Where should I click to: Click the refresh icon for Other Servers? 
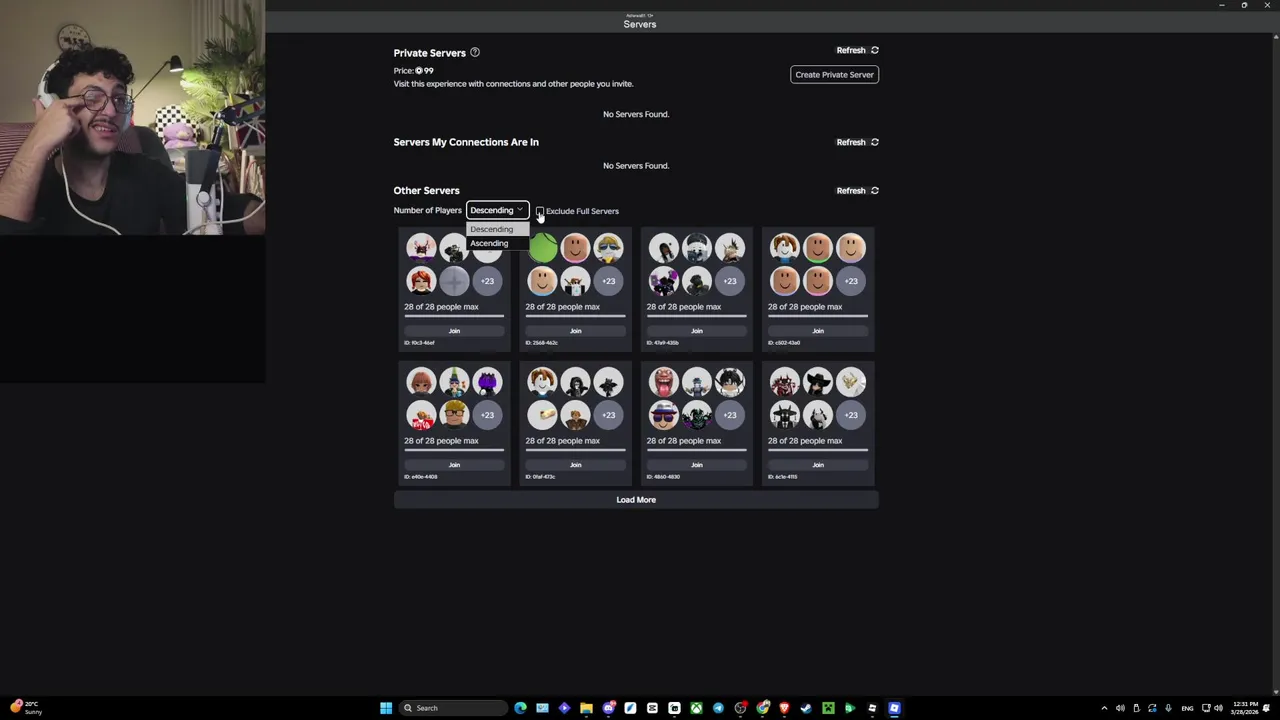tap(874, 190)
